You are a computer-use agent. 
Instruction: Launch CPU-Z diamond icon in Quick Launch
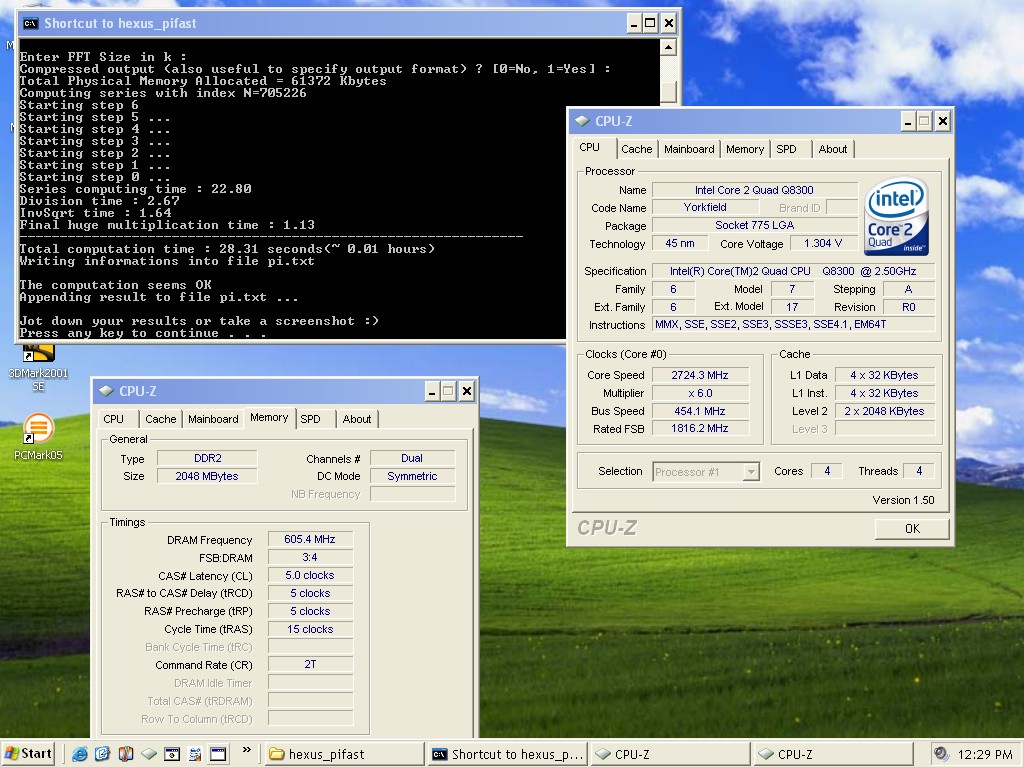tap(149, 754)
